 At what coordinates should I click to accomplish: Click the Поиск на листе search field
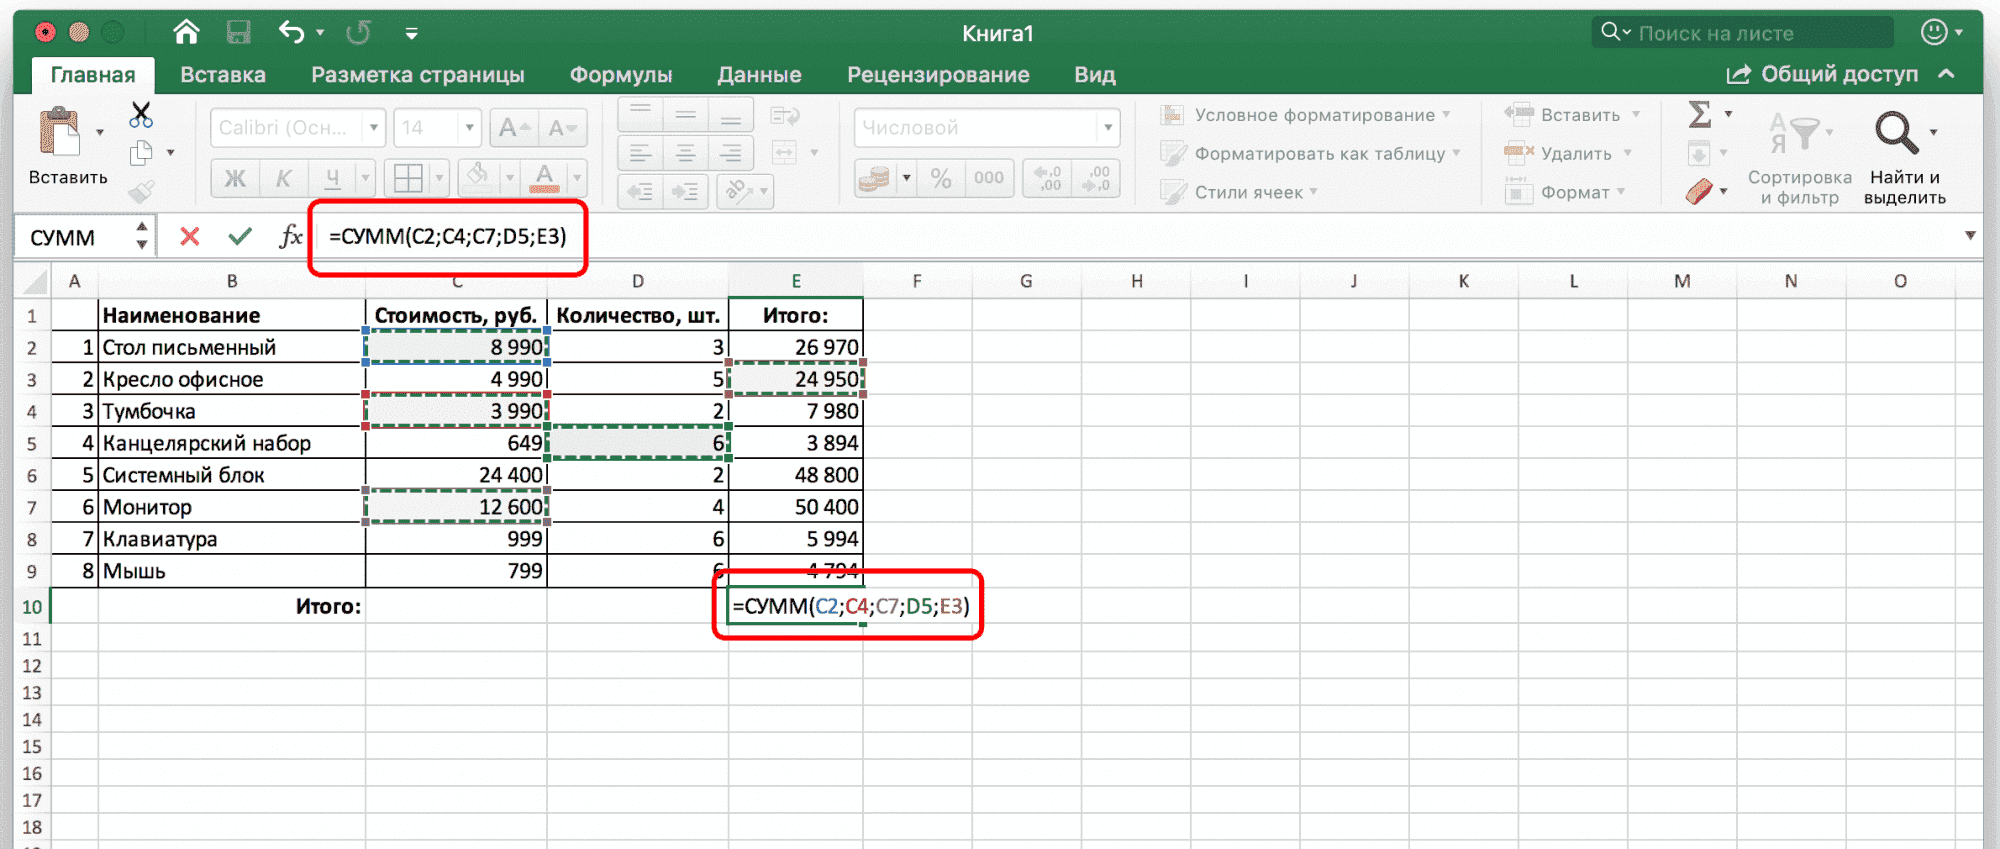click(1743, 33)
